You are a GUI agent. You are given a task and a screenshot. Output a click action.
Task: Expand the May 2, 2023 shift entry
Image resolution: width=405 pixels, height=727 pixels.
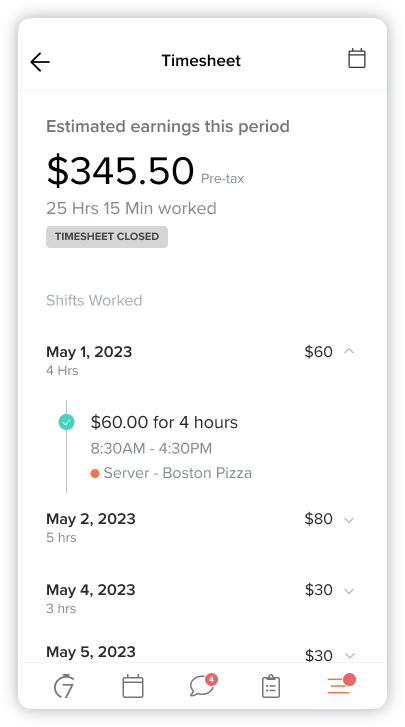coord(349,520)
